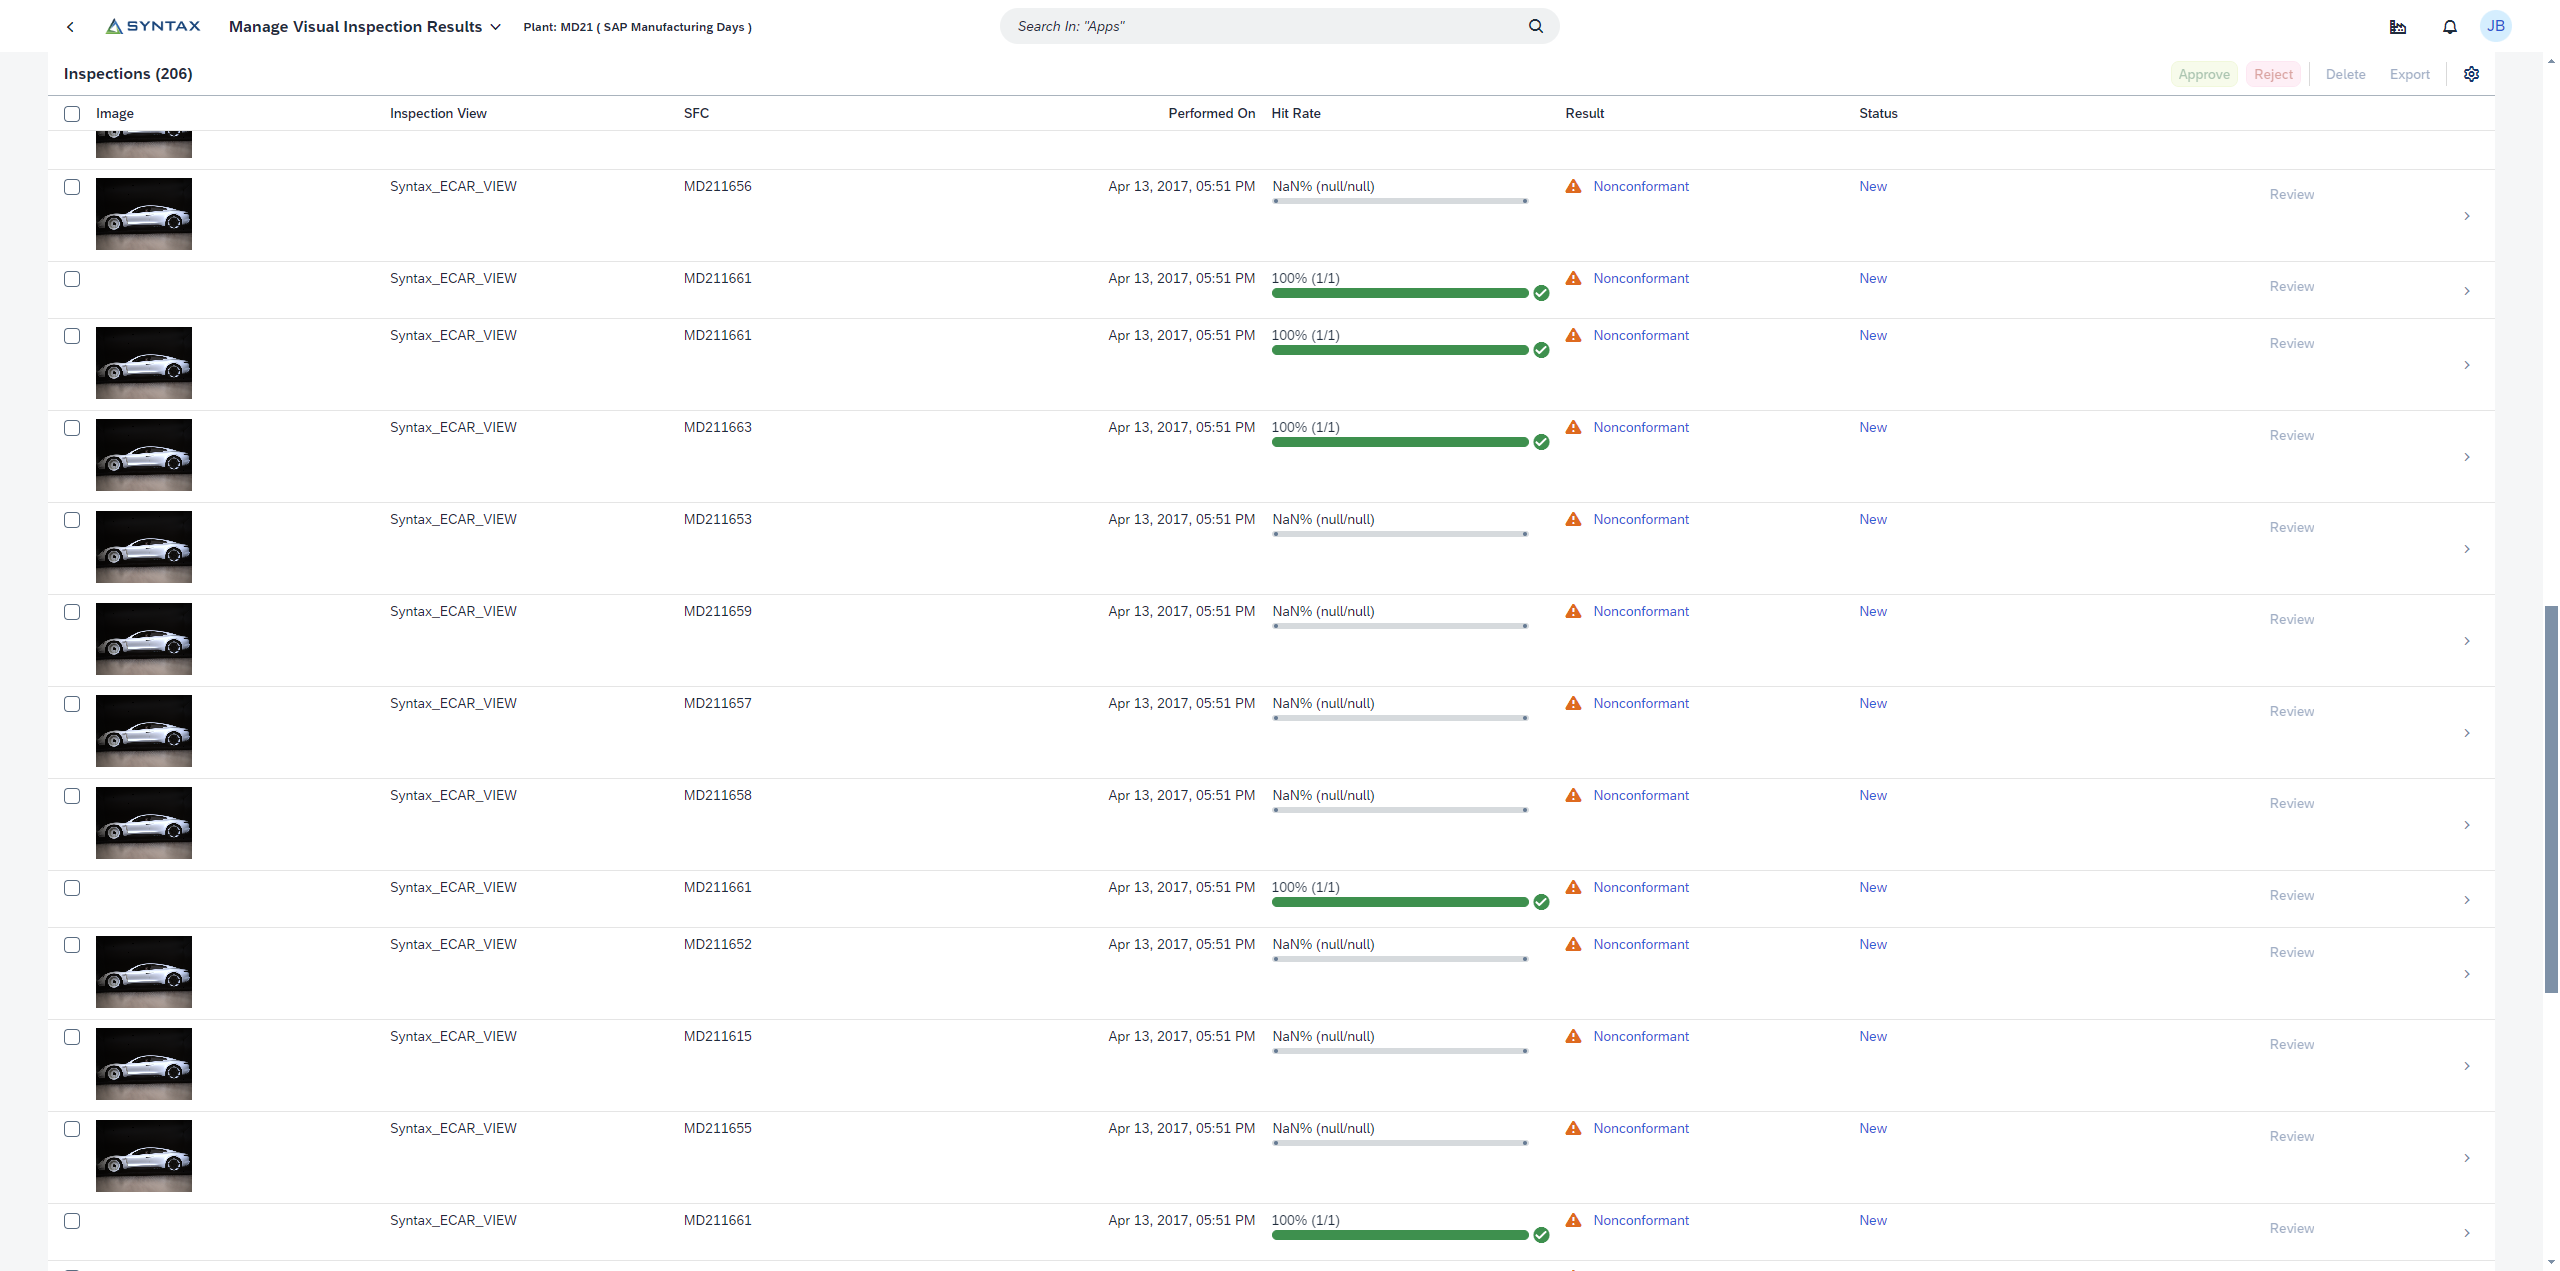Open details chevron for MD211655 row
Viewport: 2560px width, 1271px height.
tap(2466, 1158)
